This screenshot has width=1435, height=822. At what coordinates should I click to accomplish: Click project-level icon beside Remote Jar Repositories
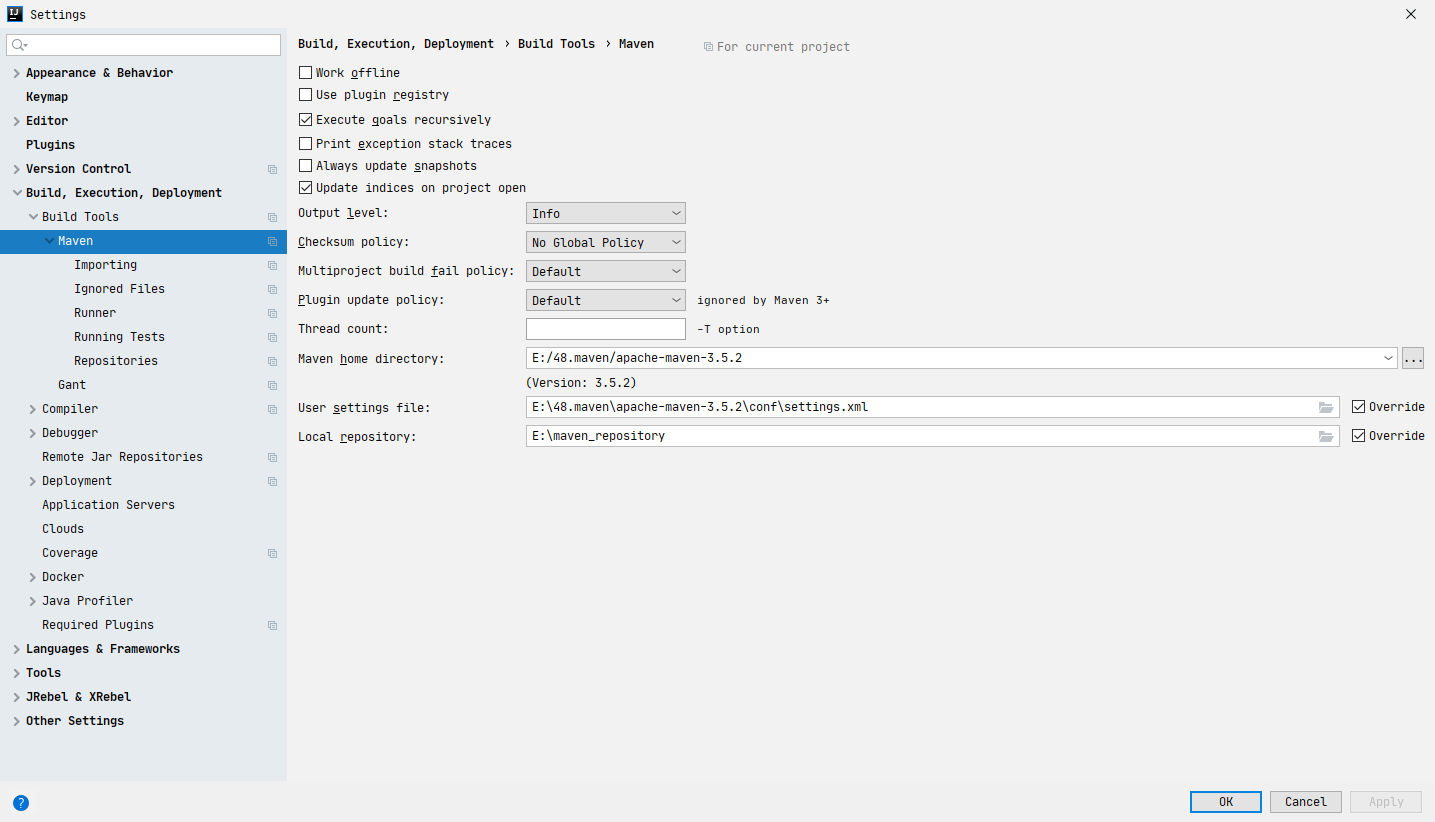click(272, 457)
